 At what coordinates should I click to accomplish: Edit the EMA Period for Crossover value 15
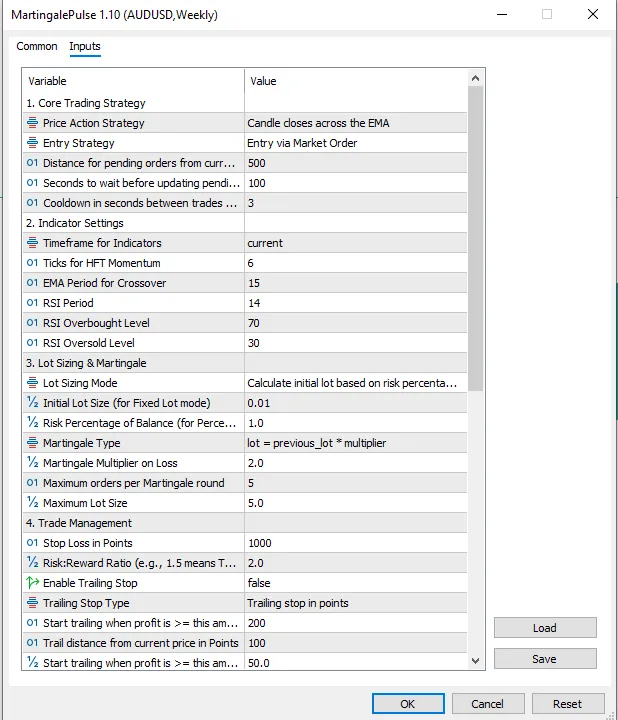[x=356, y=283]
